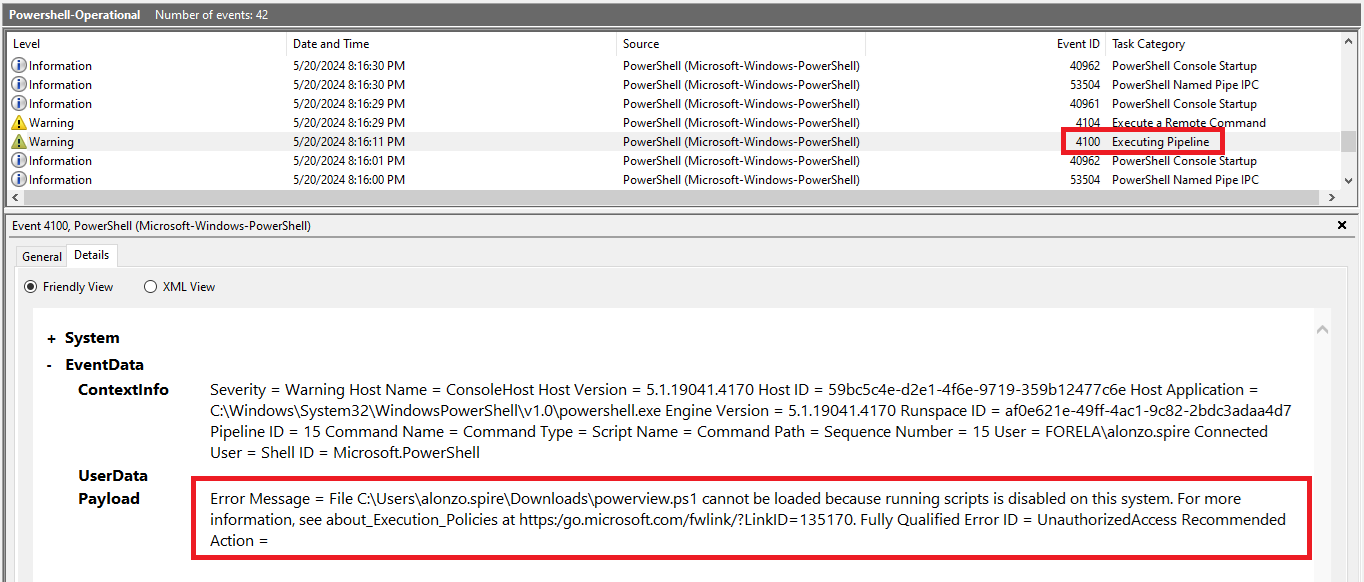This screenshot has width=1364, height=582.
Task: Click the warning icon on the Event 4100 row
Action: coord(19,142)
